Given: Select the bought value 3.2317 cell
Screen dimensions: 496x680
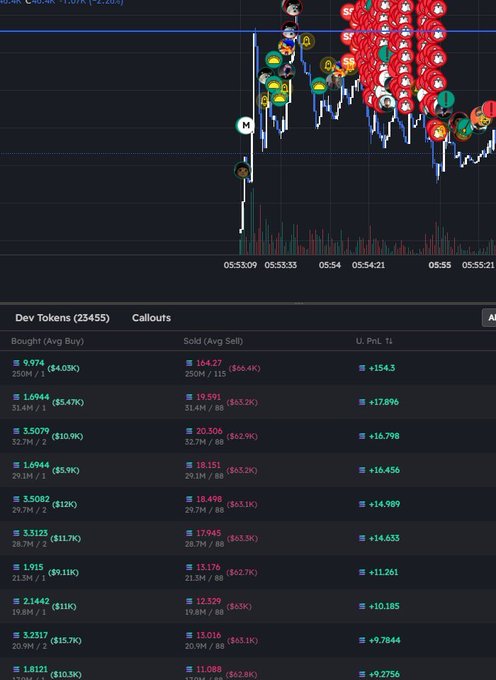Looking at the screenshot, I should pyautogui.click(x=36, y=635).
